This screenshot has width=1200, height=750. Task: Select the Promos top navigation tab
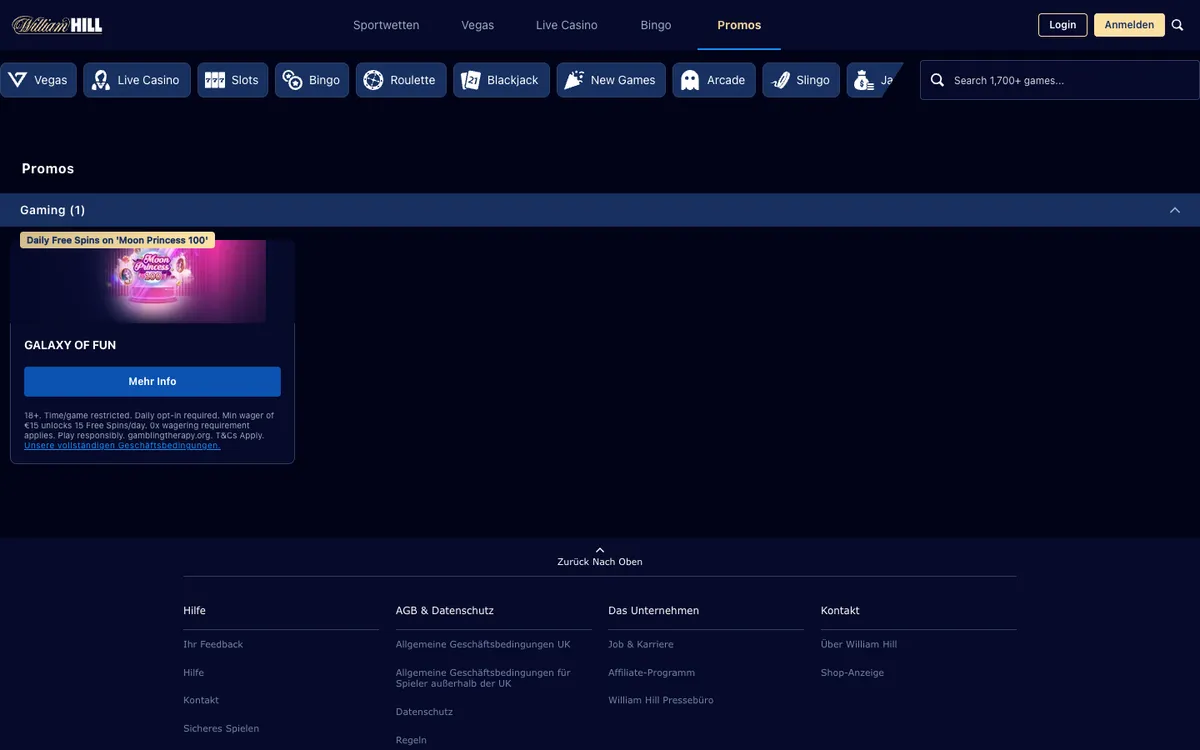click(739, 25)
